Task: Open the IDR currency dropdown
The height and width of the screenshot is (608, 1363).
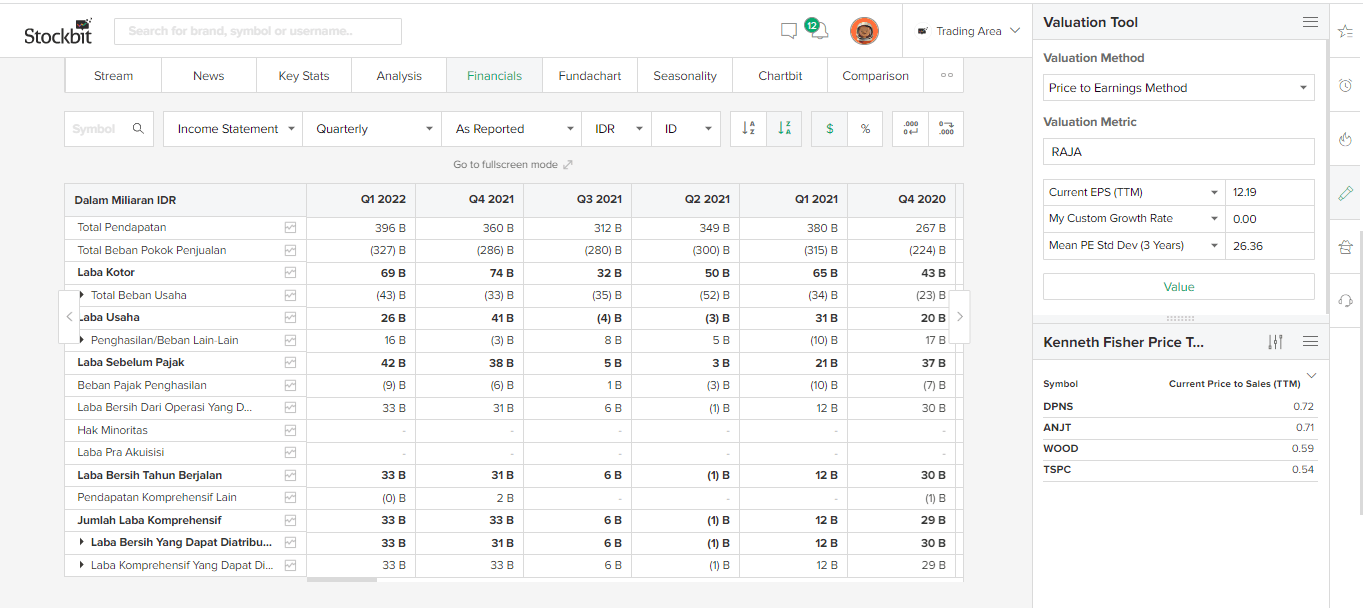Action: tap(617, 129)
